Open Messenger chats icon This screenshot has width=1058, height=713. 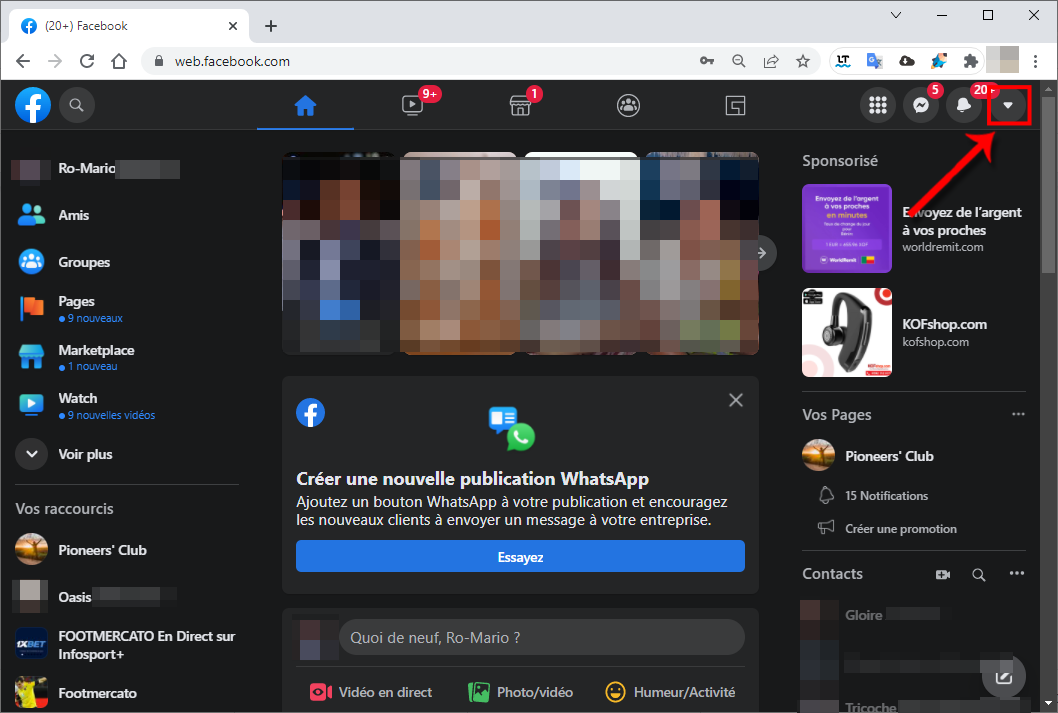921,105
